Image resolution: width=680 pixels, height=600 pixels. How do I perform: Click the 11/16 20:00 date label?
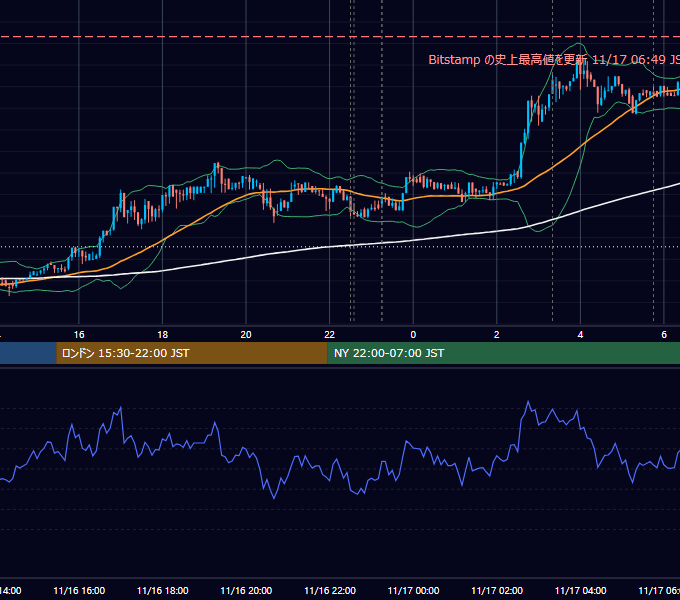tap(246, 590)
